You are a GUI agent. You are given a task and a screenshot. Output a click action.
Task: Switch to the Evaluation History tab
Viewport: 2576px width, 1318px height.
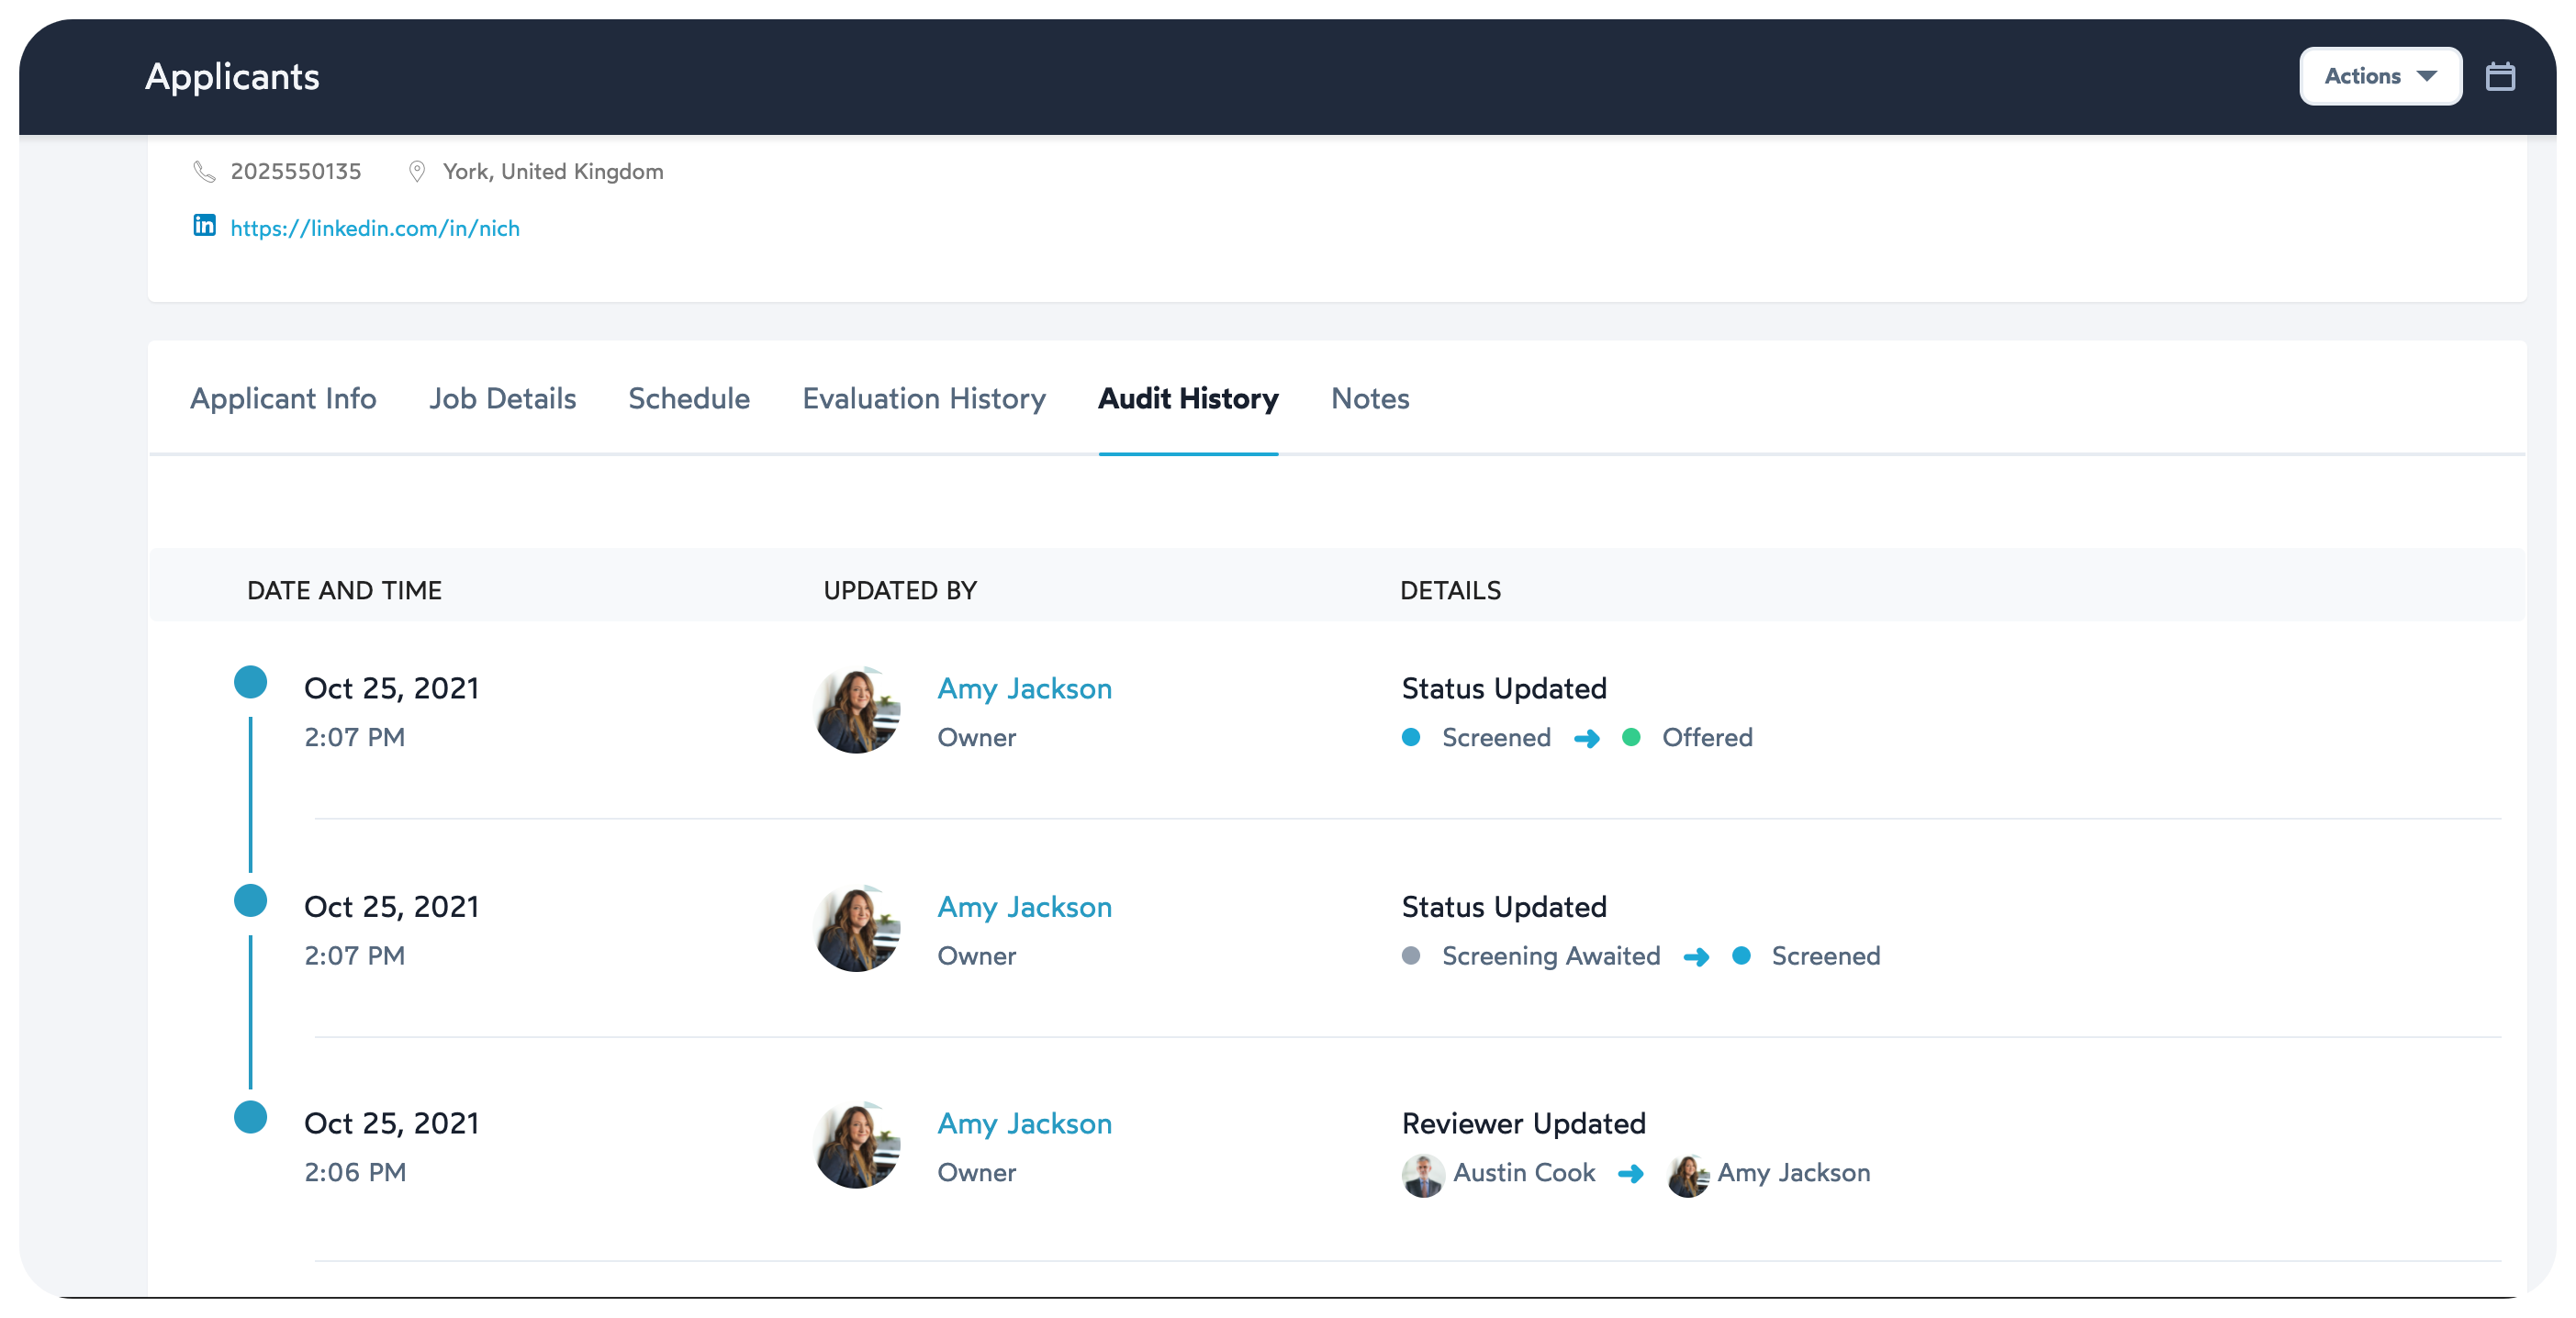pos(923,398)
